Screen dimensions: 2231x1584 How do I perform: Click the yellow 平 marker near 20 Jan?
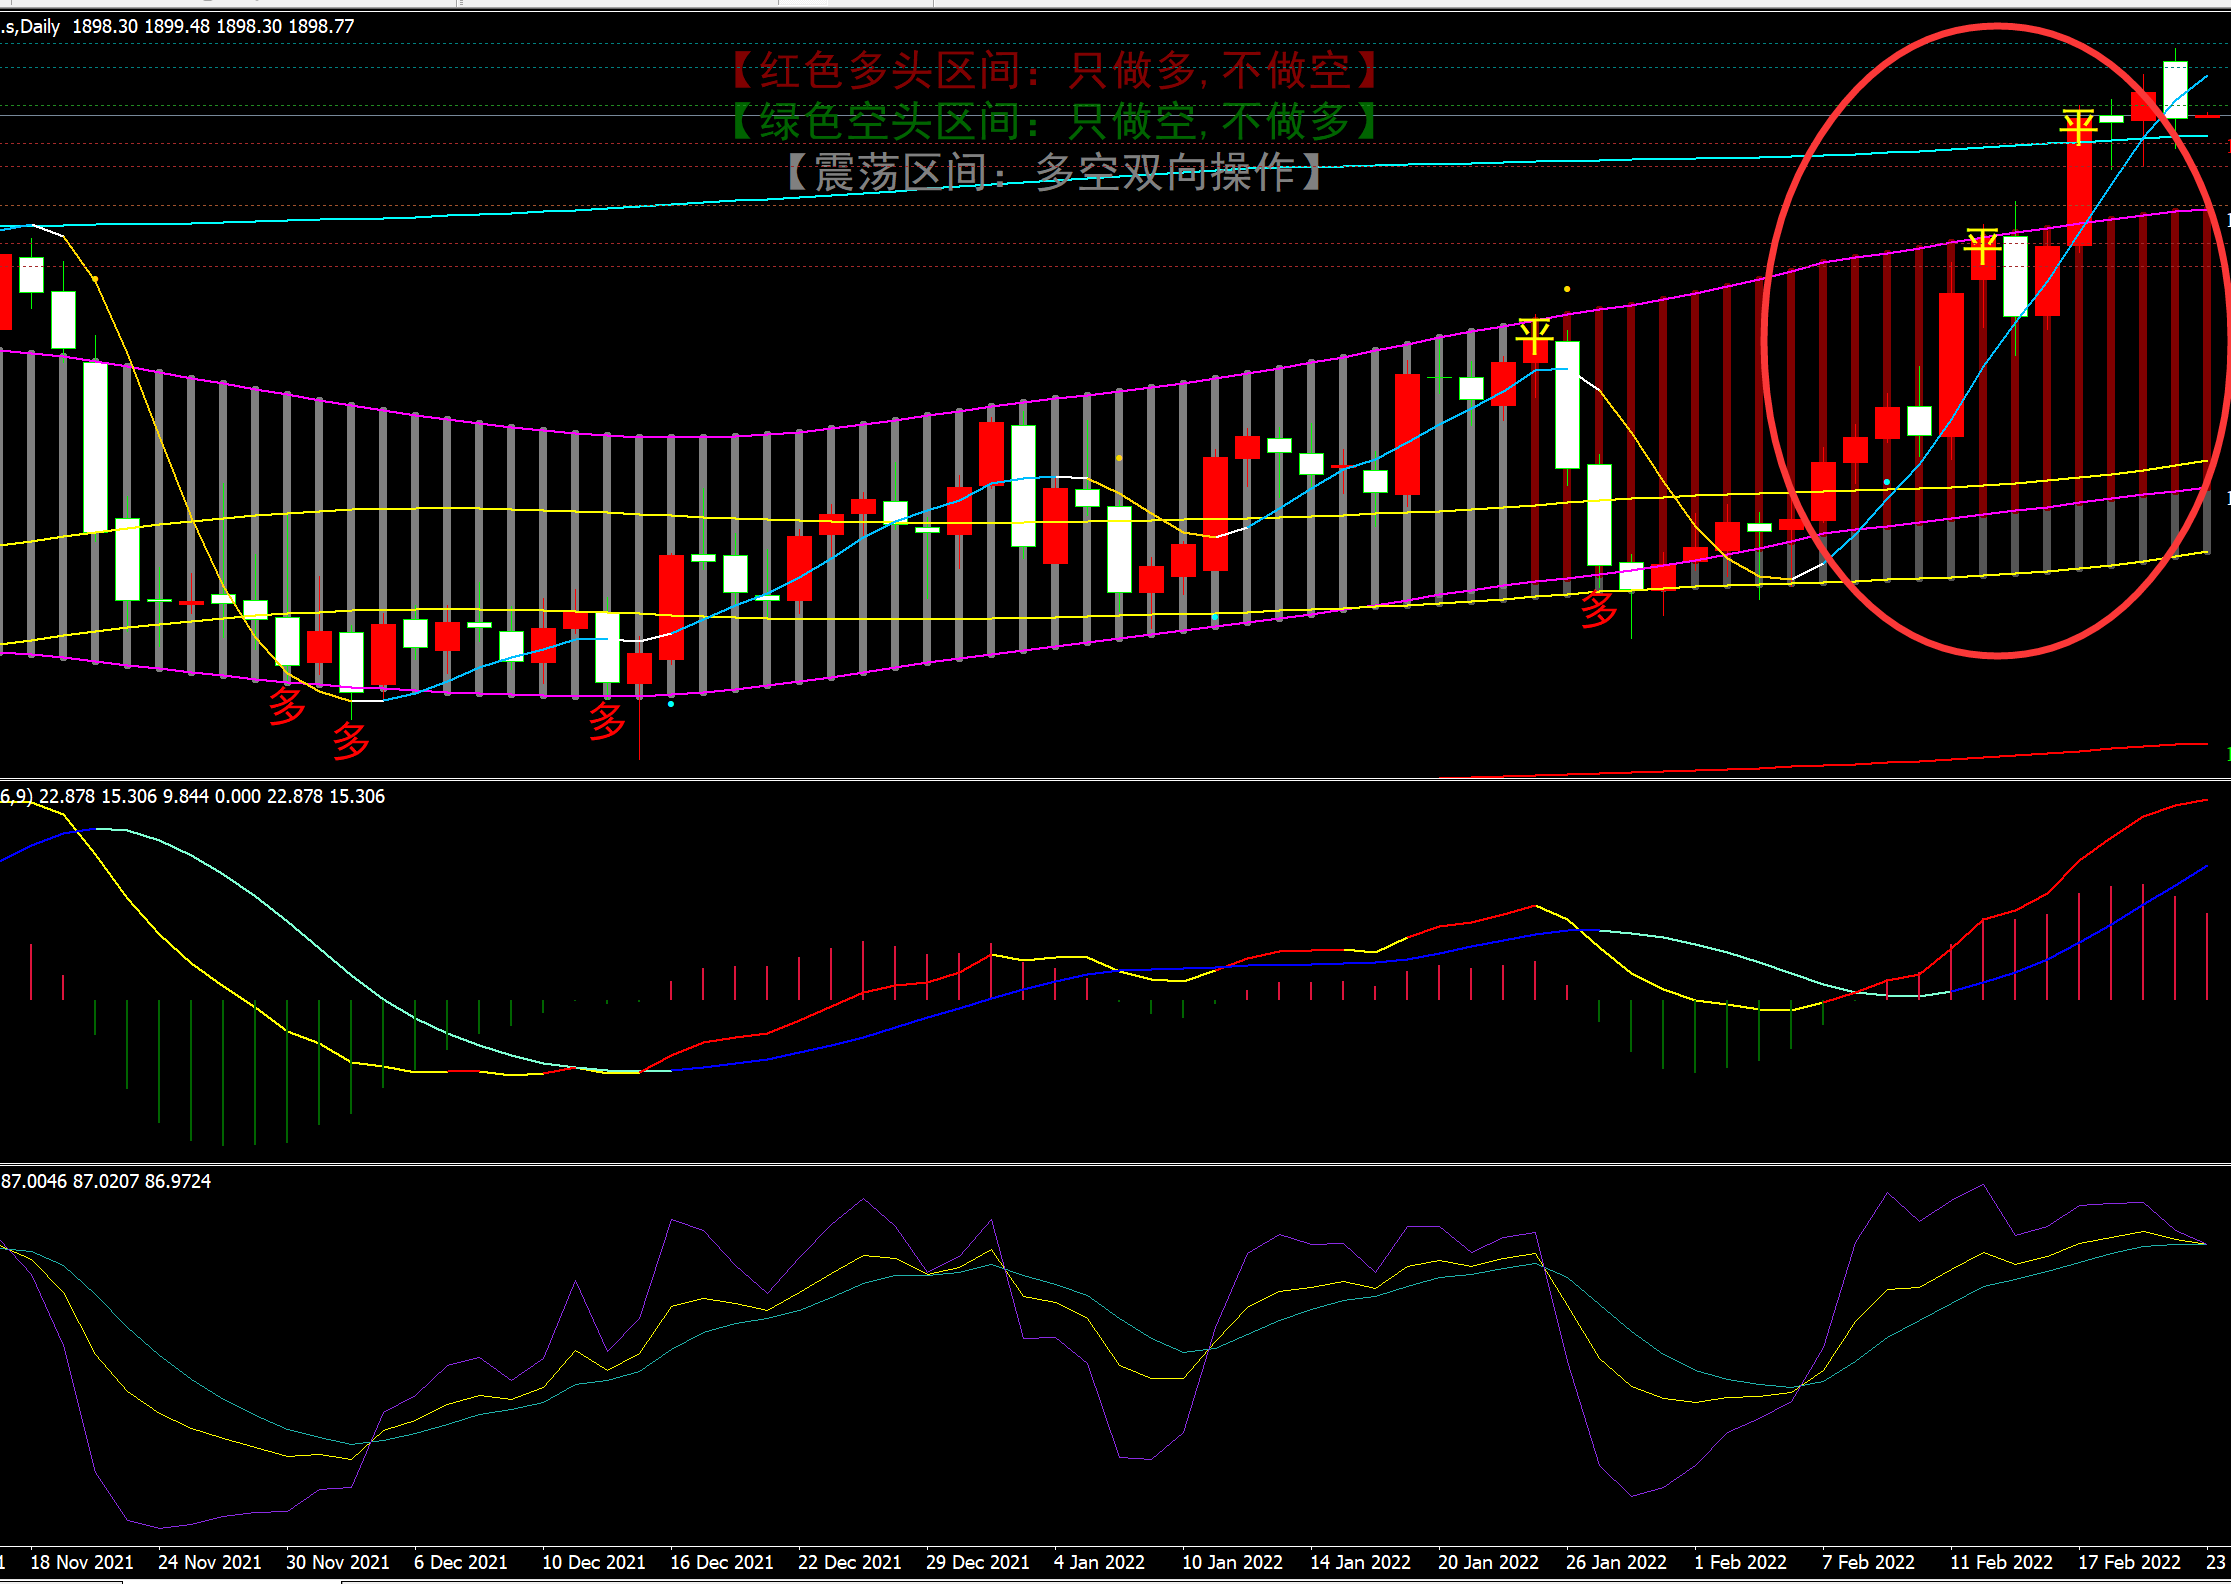(1534, 336)
